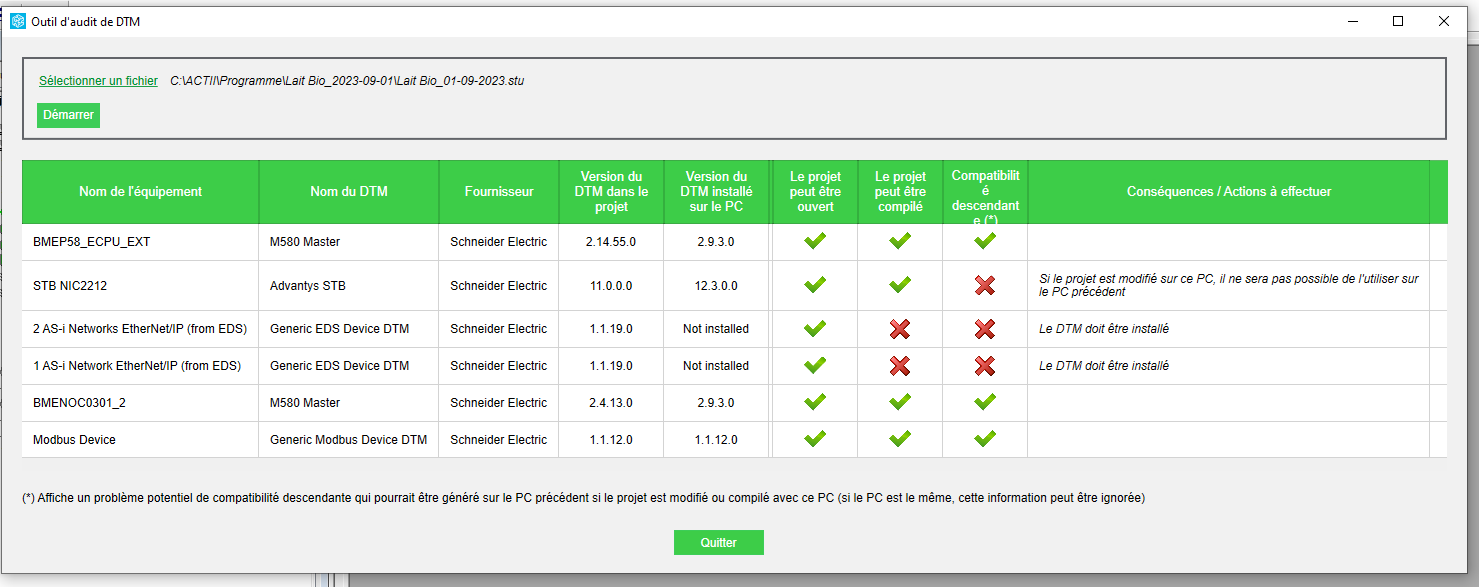Click green checkmark for BMENOC0301_2 compile status
The width and height of the screenshot is (1479, 587).
click(x=900, y=402)
